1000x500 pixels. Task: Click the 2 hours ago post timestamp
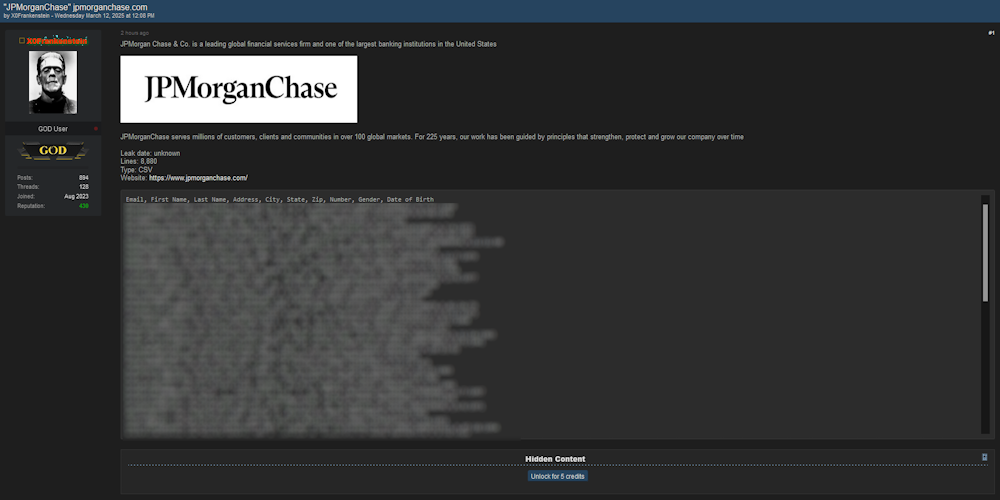click(x=134, y=33)
